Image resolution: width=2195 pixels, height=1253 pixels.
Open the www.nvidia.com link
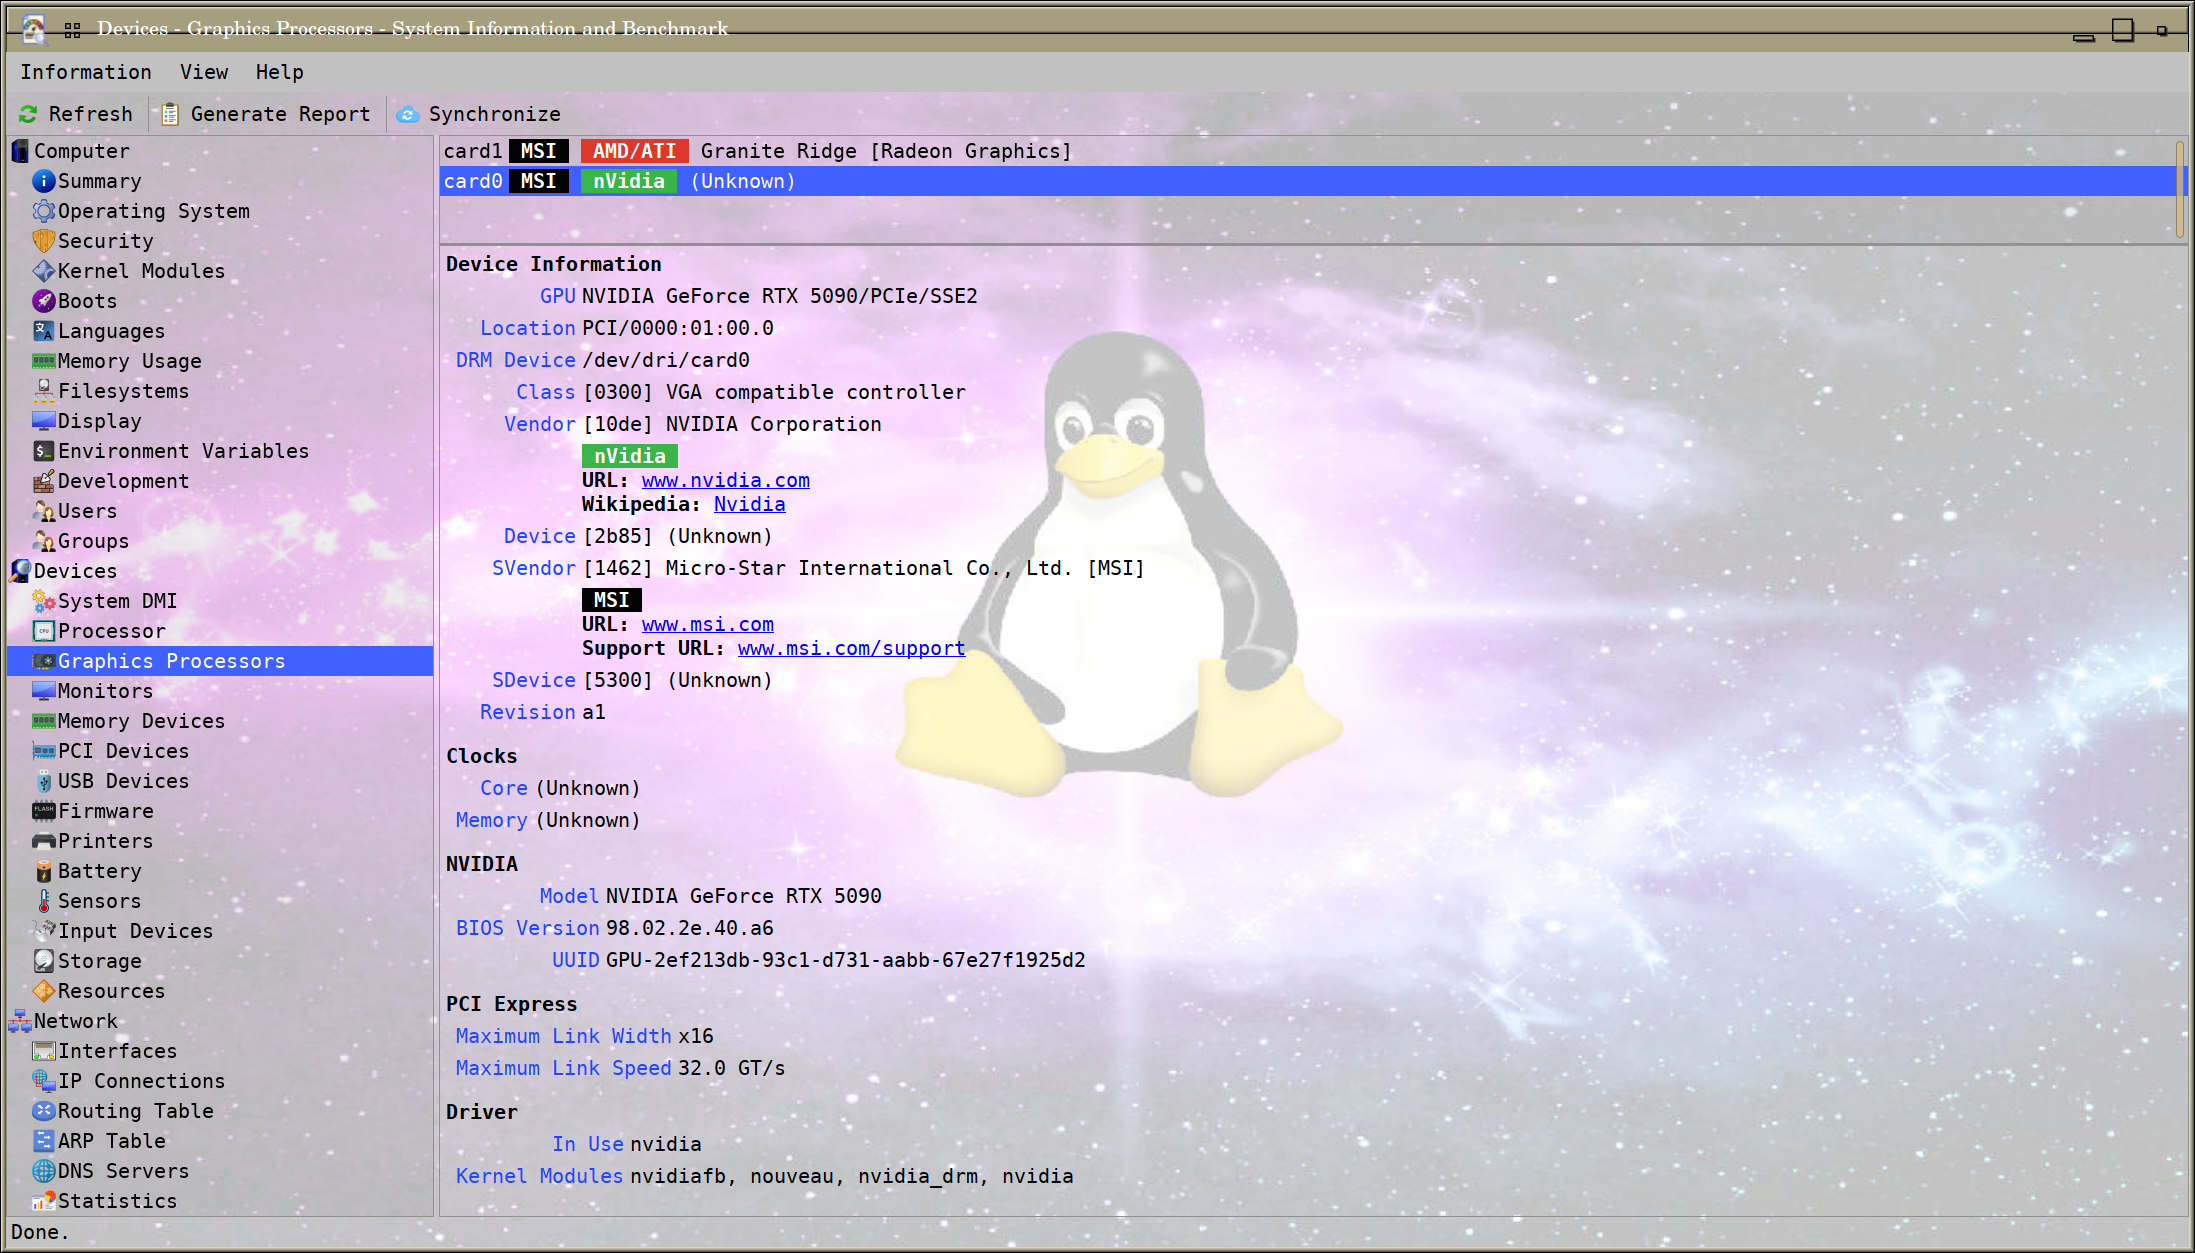726,480
